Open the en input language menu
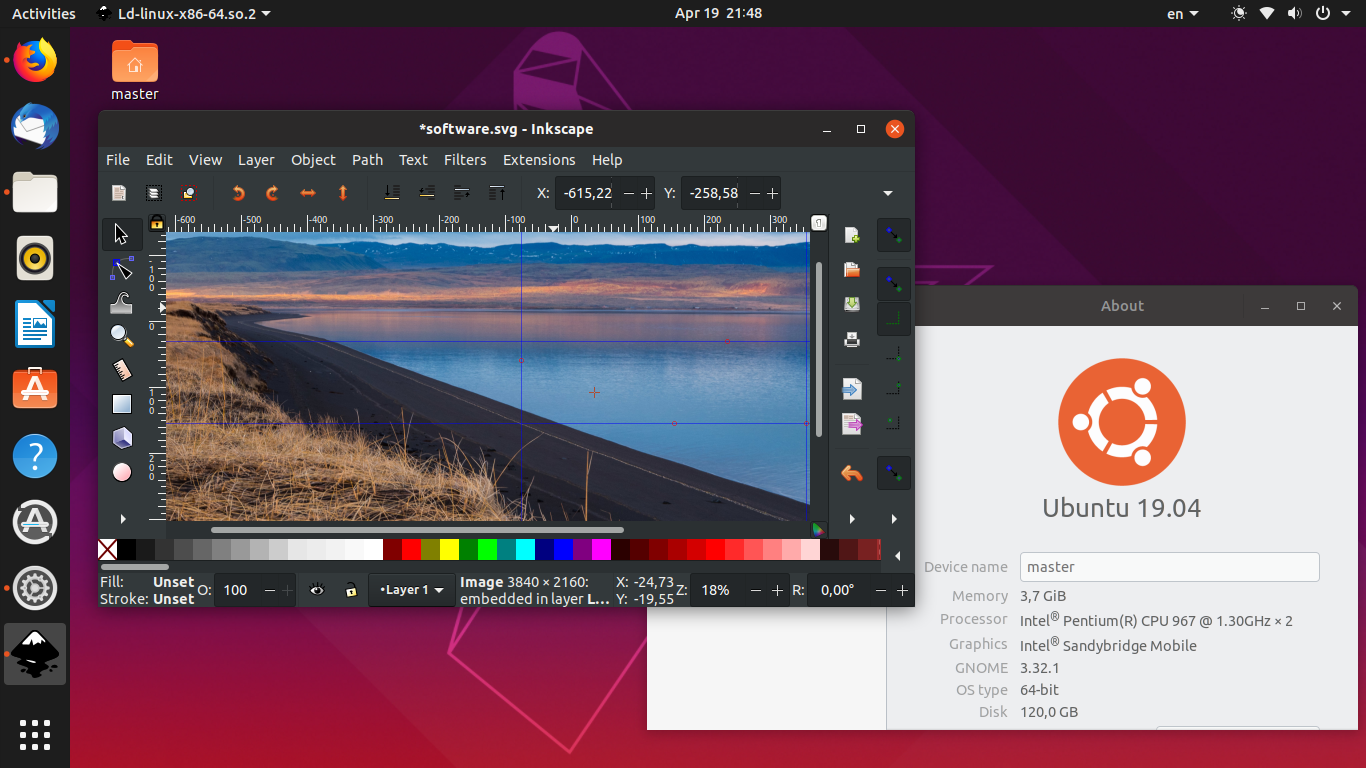Screen dimensions: 1366x768 pyautogui.click(x=1182, y=13)
